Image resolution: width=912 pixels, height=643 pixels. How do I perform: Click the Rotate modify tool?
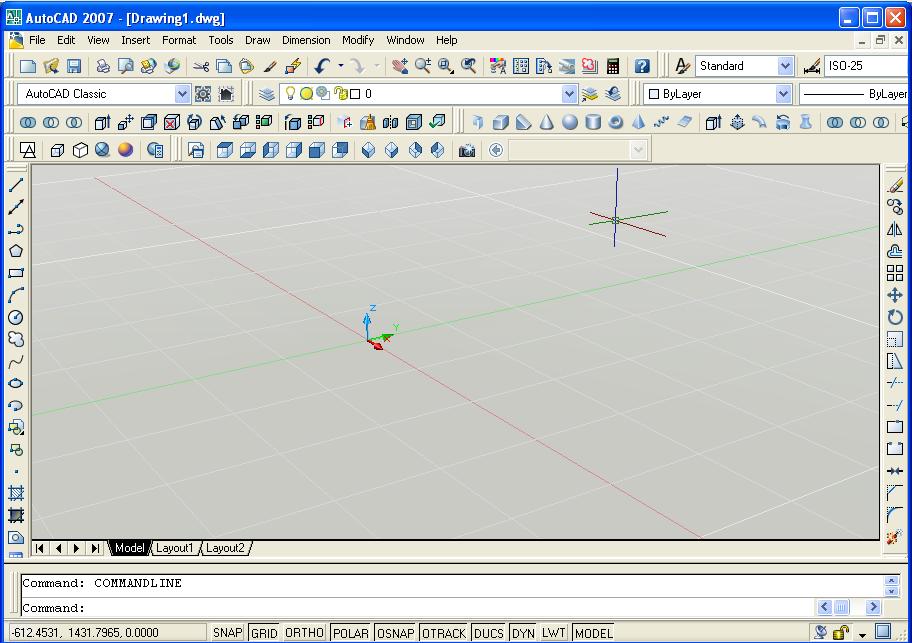tap(895, 317)
